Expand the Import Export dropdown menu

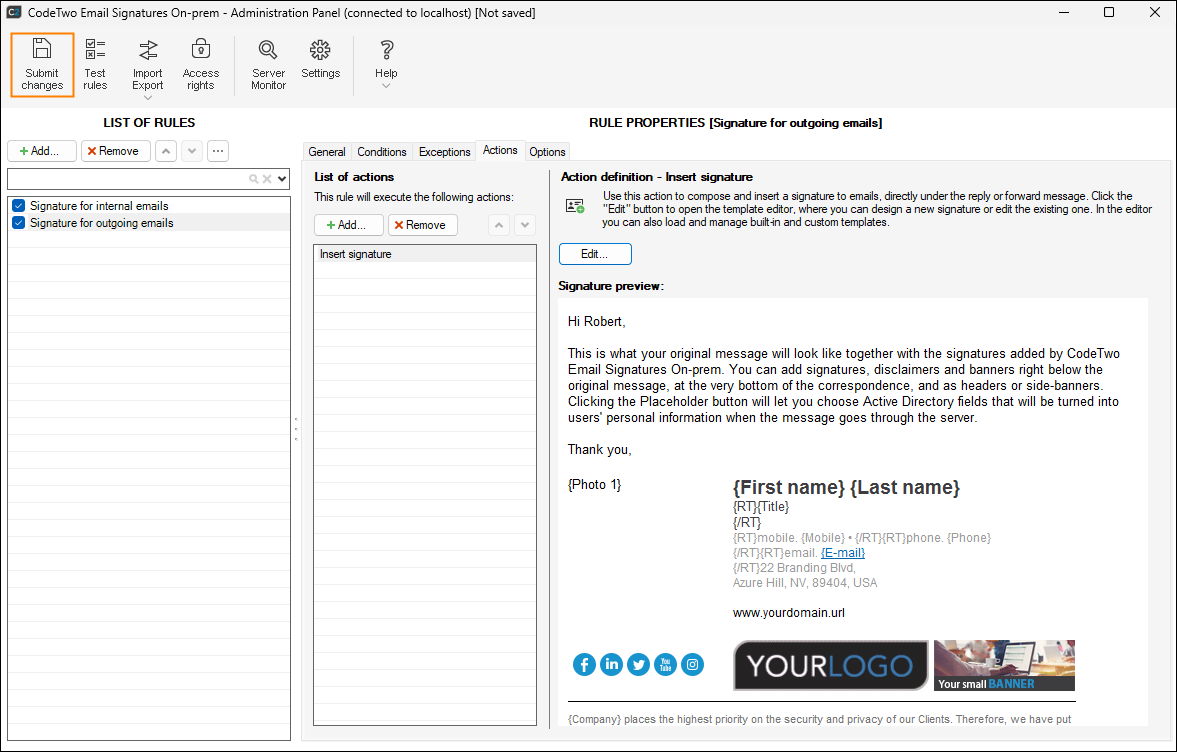[148, 98]
